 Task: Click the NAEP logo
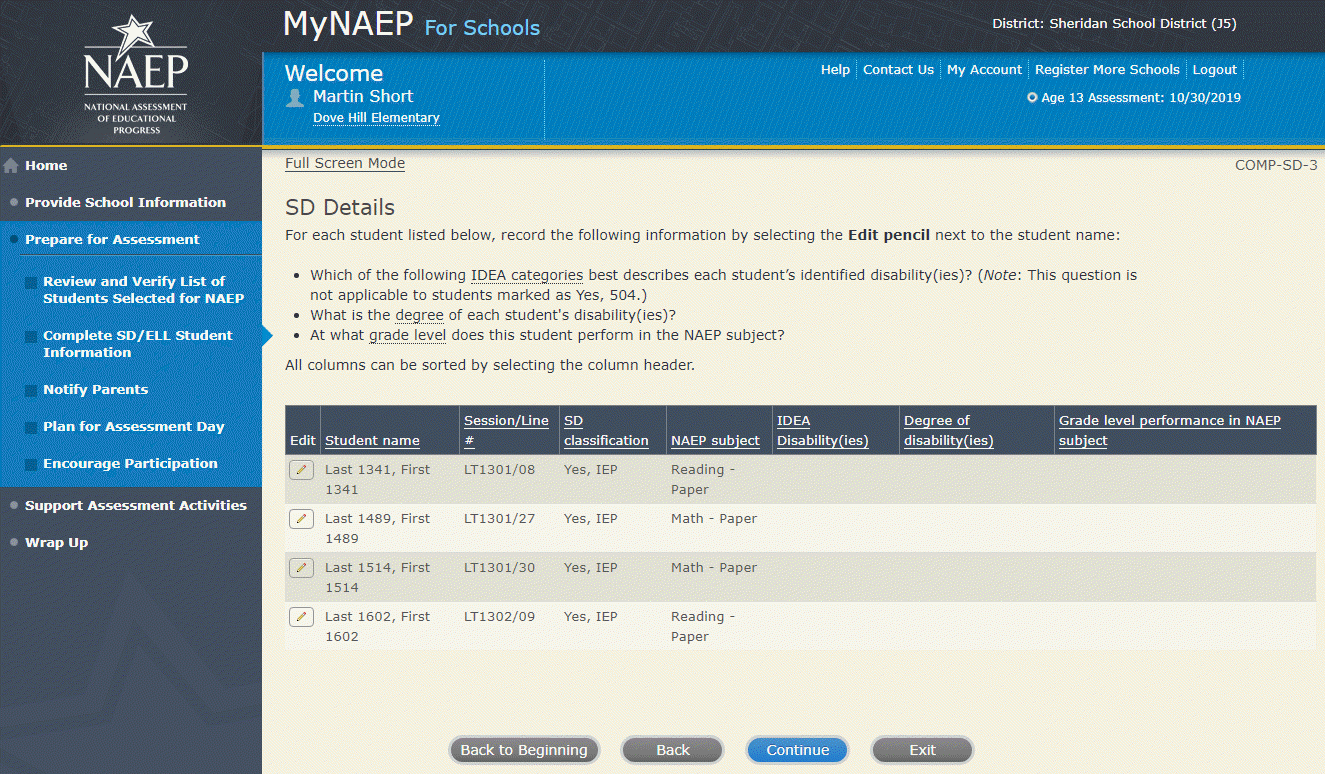click(136, 75)
